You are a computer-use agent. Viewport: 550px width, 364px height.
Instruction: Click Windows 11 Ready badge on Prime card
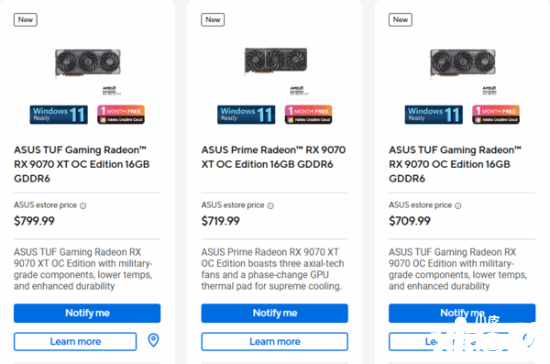pyautogui.click(x=246, y=115)
